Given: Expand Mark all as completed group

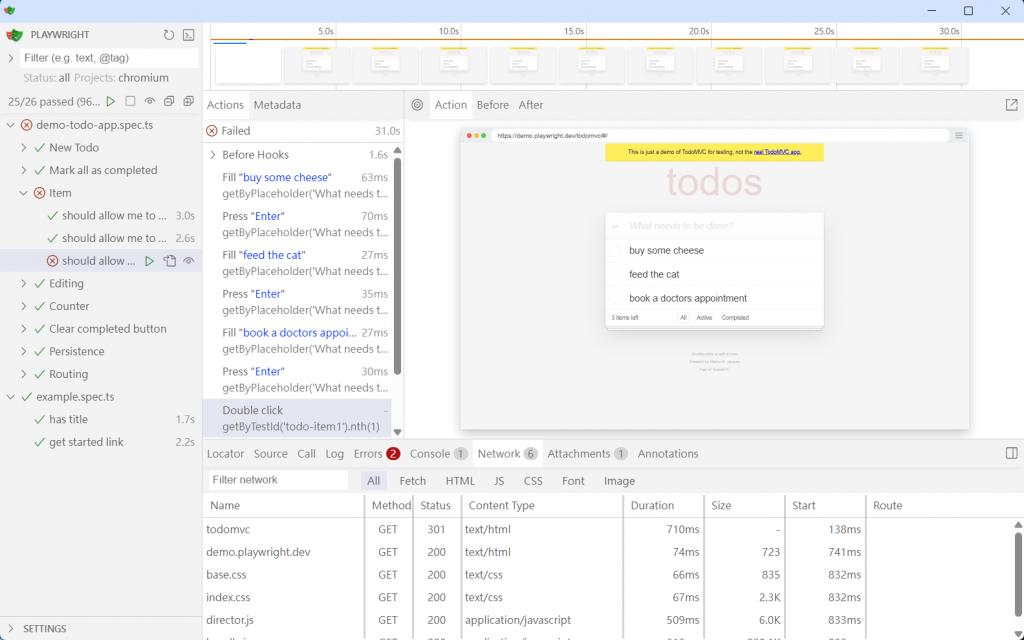Looking at the screenshot, I should coord(24,170).
